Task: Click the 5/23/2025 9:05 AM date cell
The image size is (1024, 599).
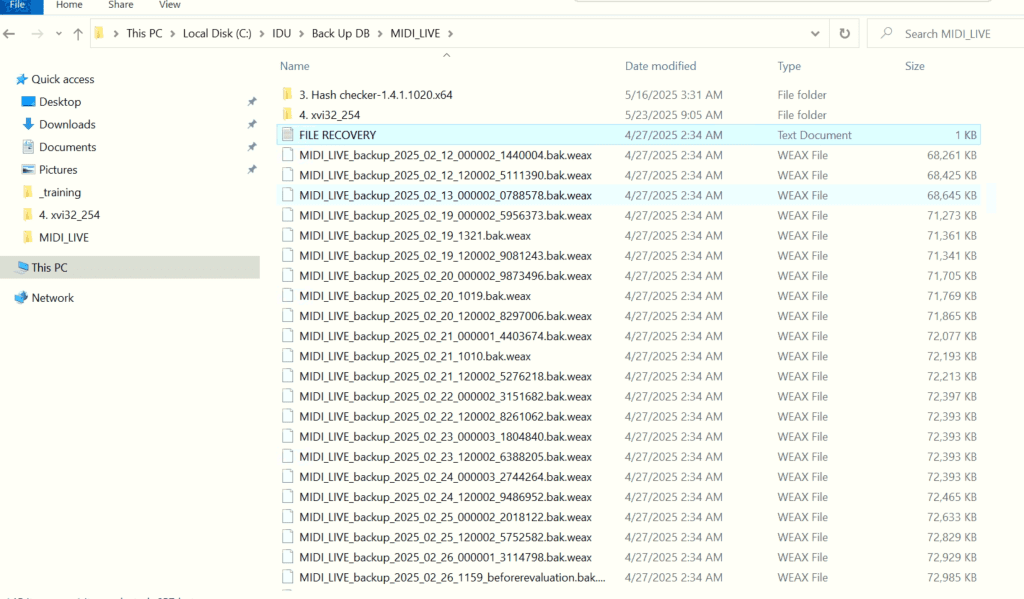Action: pos(673,115)
